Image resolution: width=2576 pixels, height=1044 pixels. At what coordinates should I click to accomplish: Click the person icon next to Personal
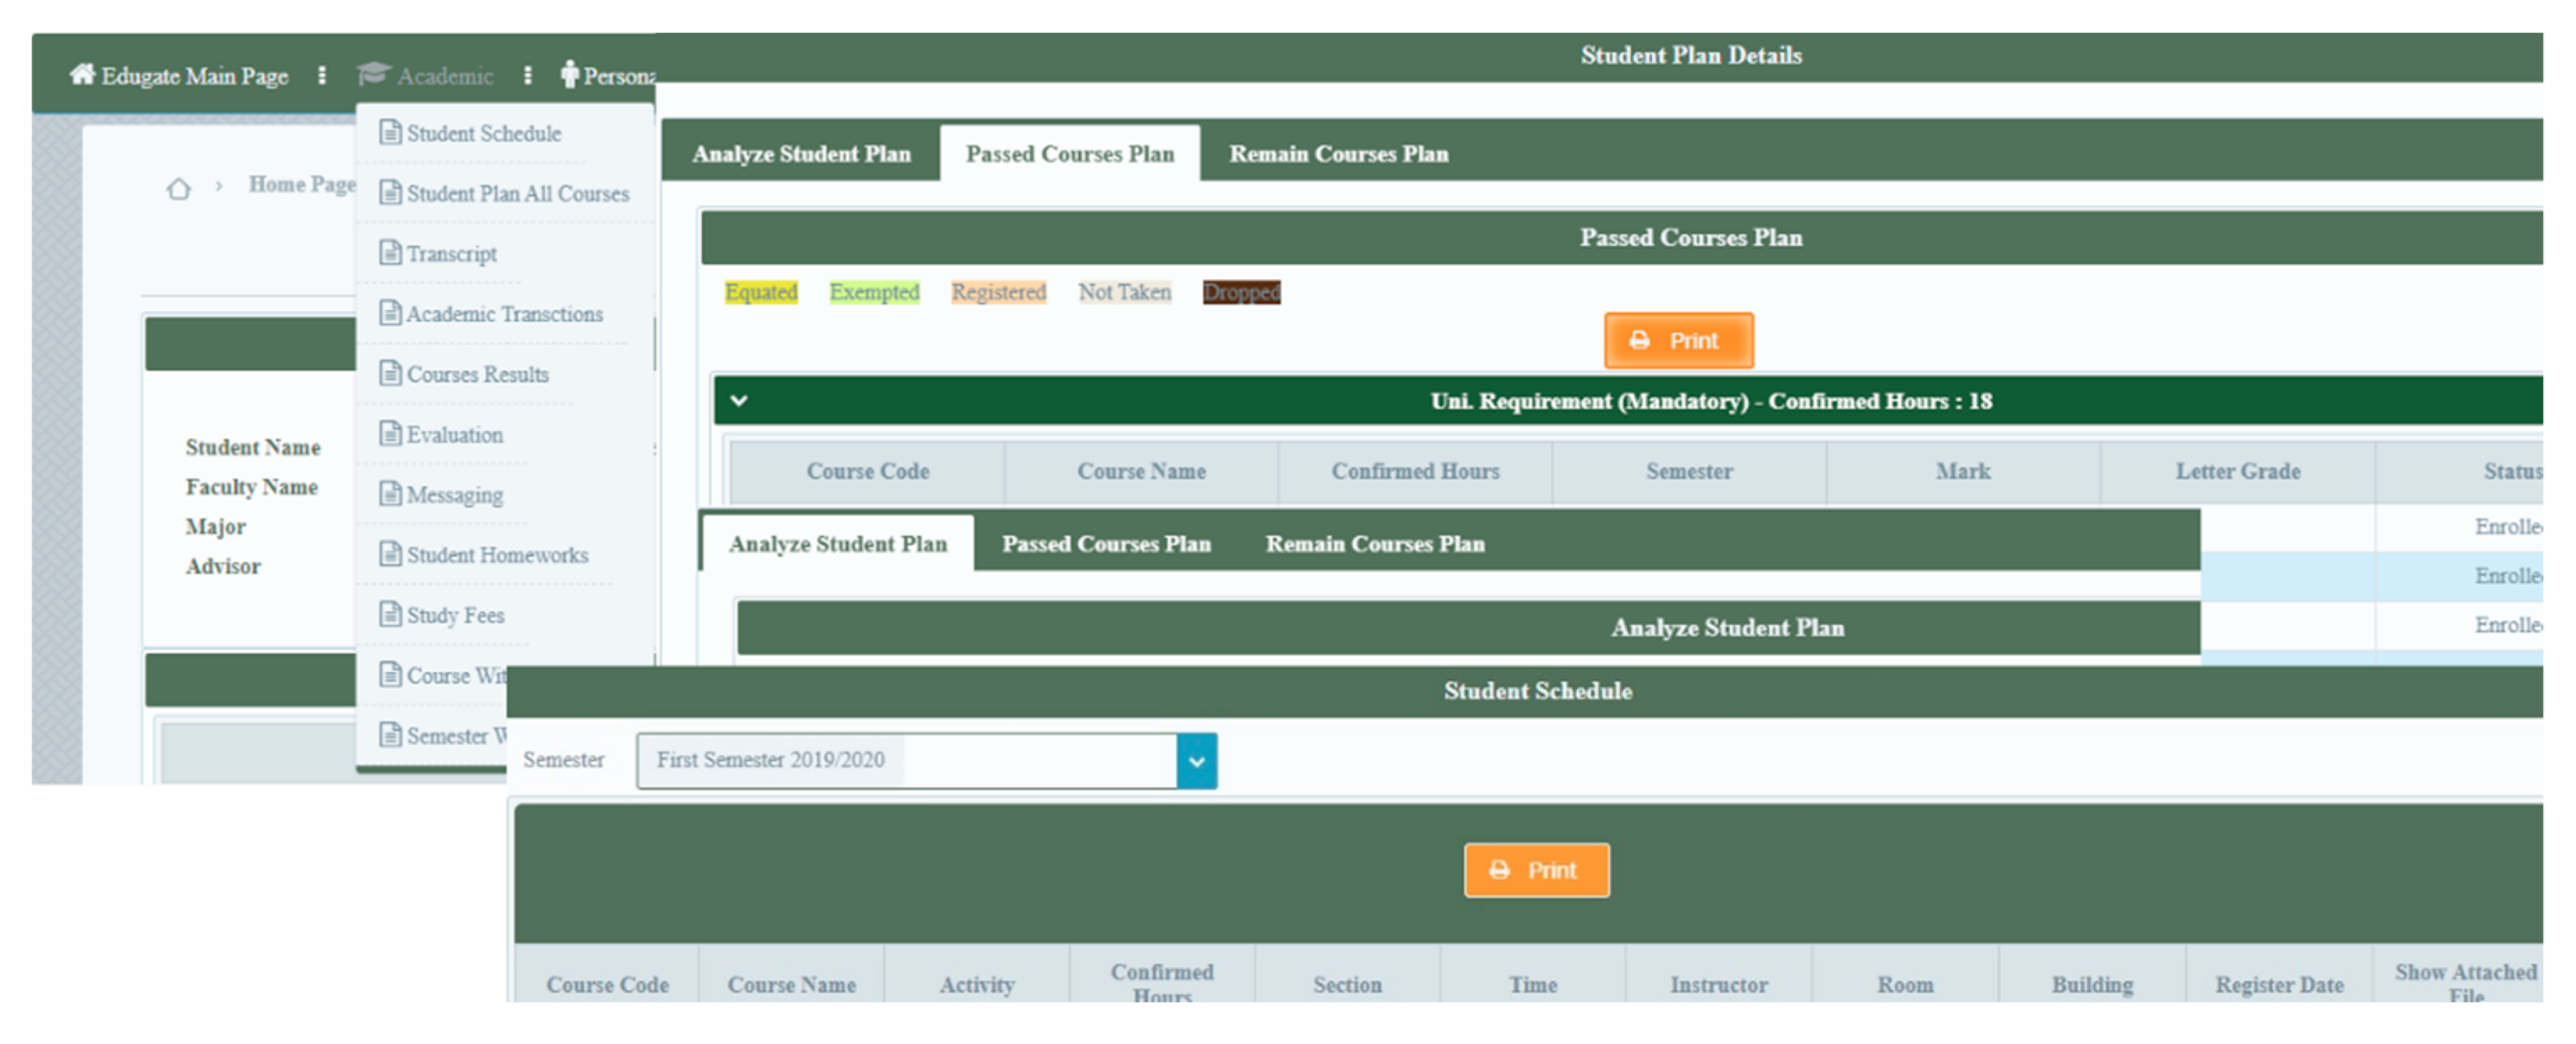click(569, 75)
